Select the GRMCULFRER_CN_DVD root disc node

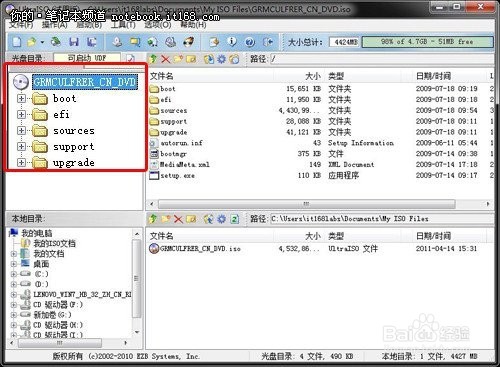pos(85,82)
